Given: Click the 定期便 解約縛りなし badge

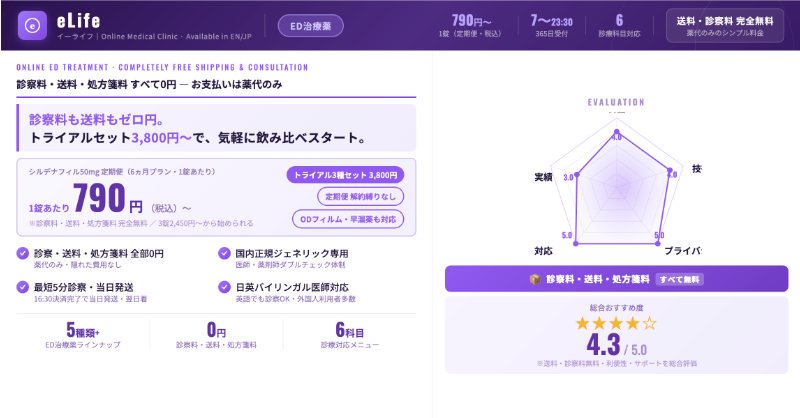Looking at the screenshot, I should 361,195.
